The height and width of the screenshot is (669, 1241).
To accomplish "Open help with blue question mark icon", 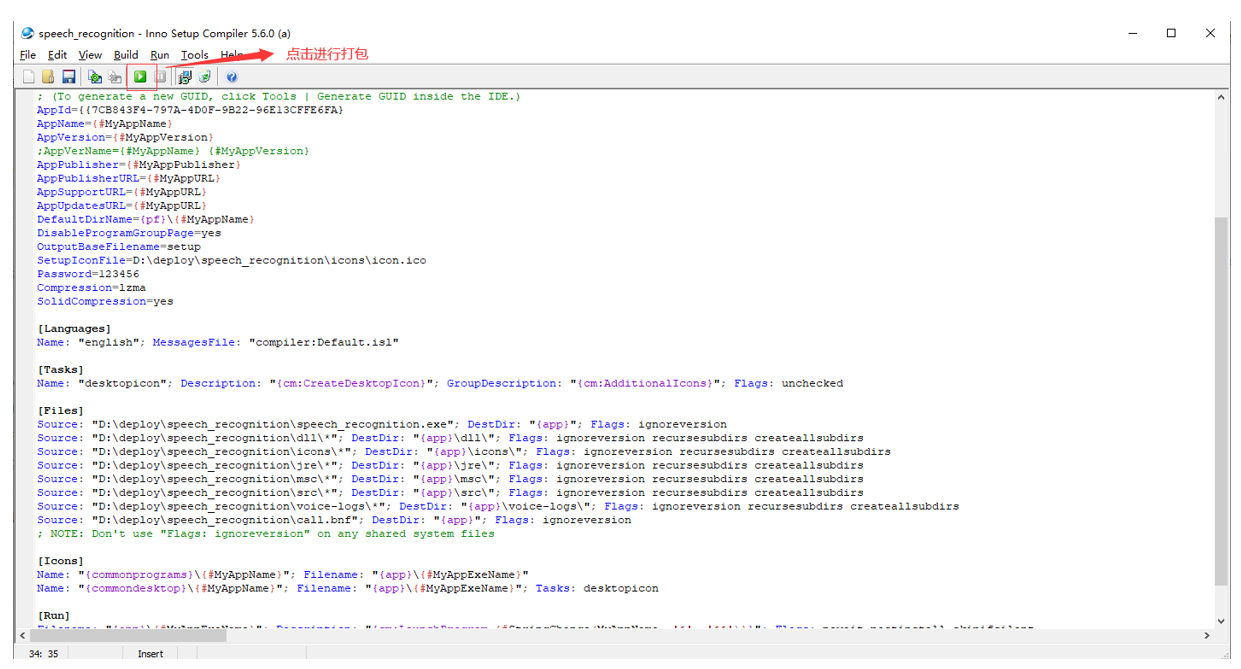I will tap(232, 77).
